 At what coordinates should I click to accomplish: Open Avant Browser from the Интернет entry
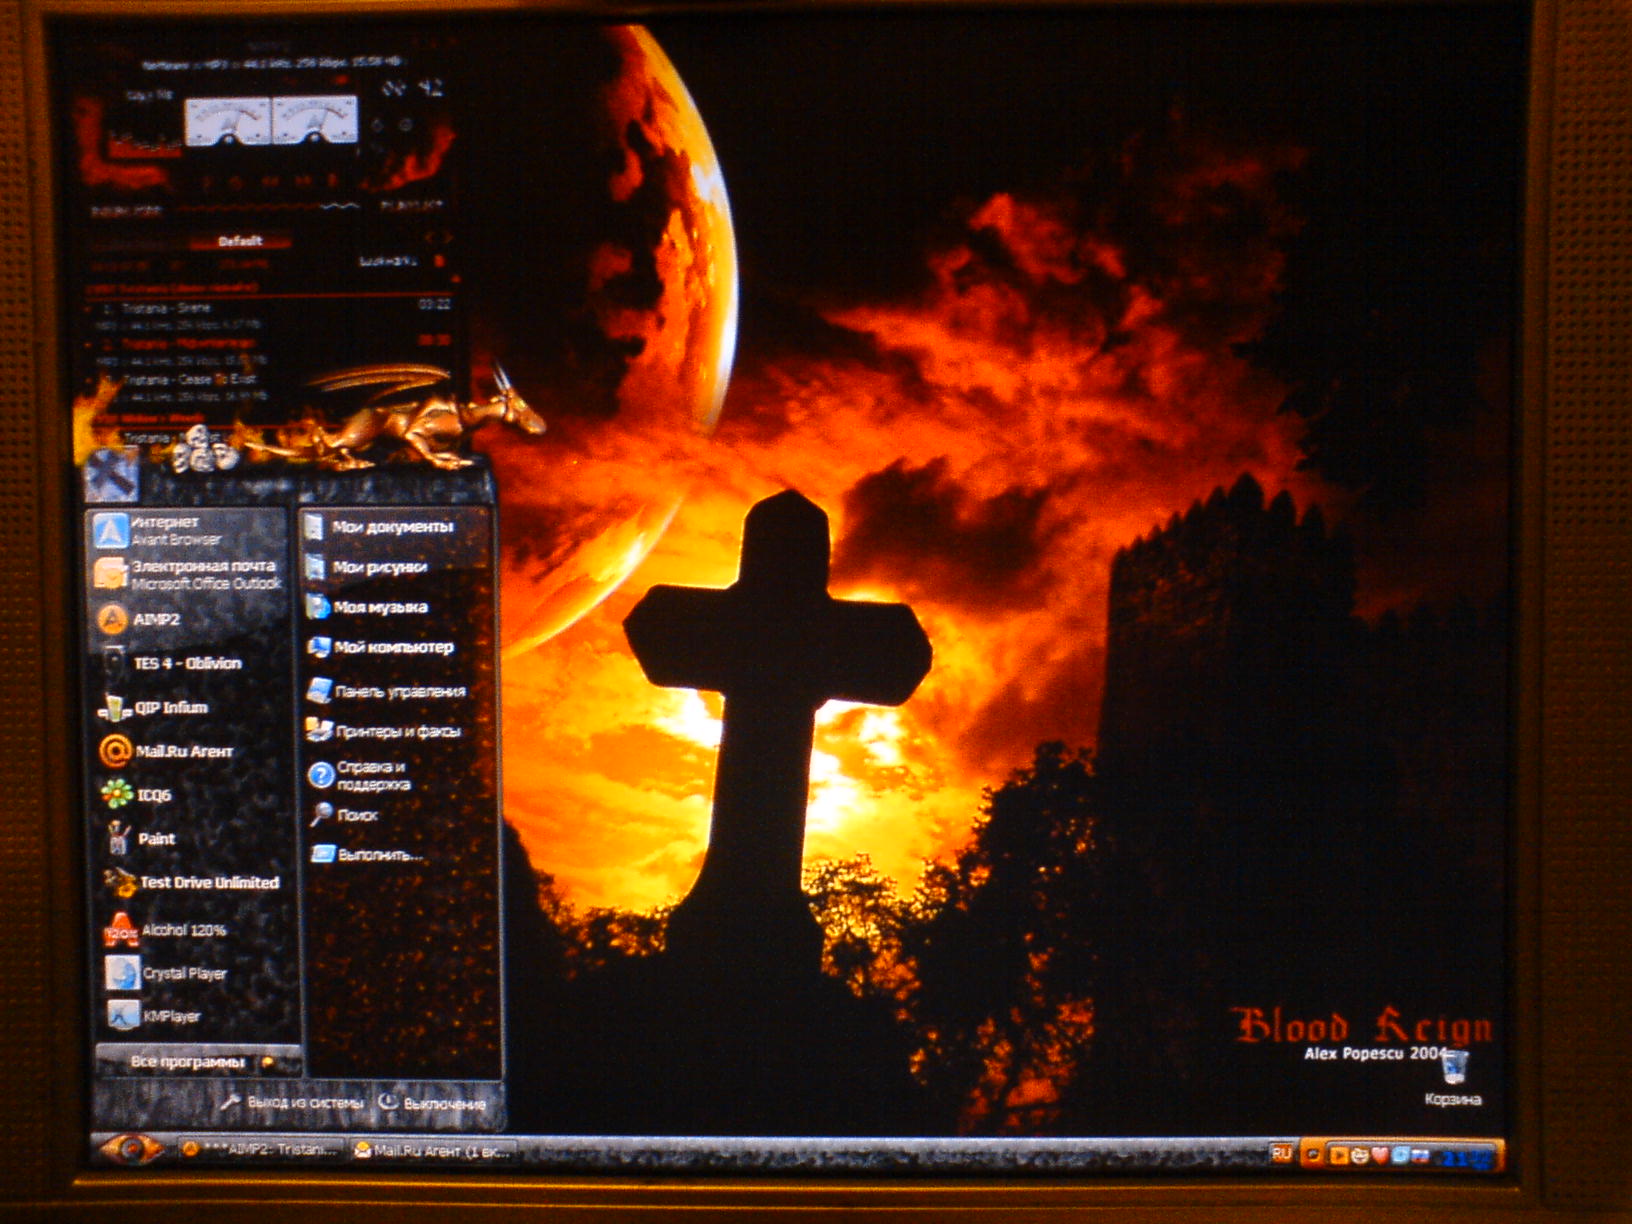coord(188,530)
